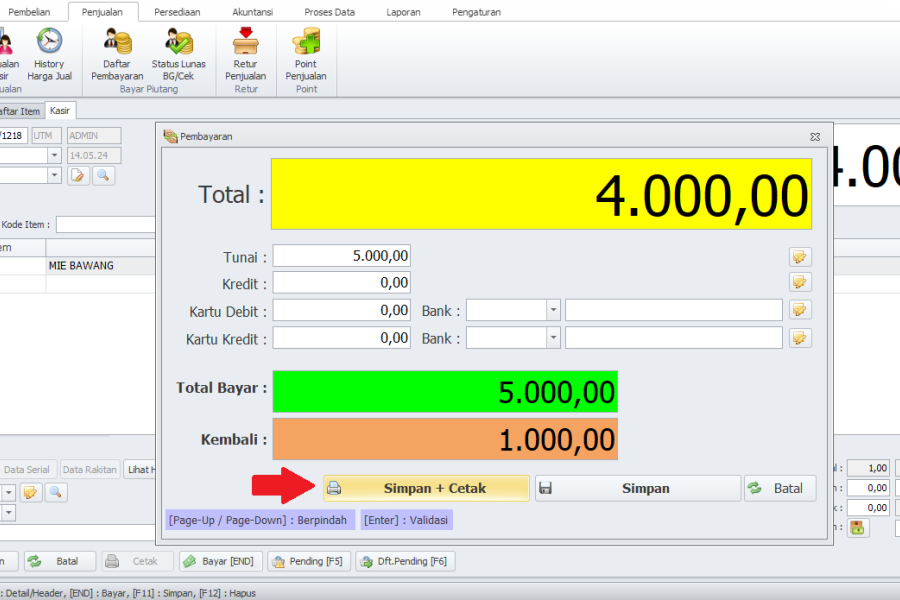Viewport: 900px width, 600px height.
Task: Open Proses Data ribbon tab
Action: pos(329,12)
